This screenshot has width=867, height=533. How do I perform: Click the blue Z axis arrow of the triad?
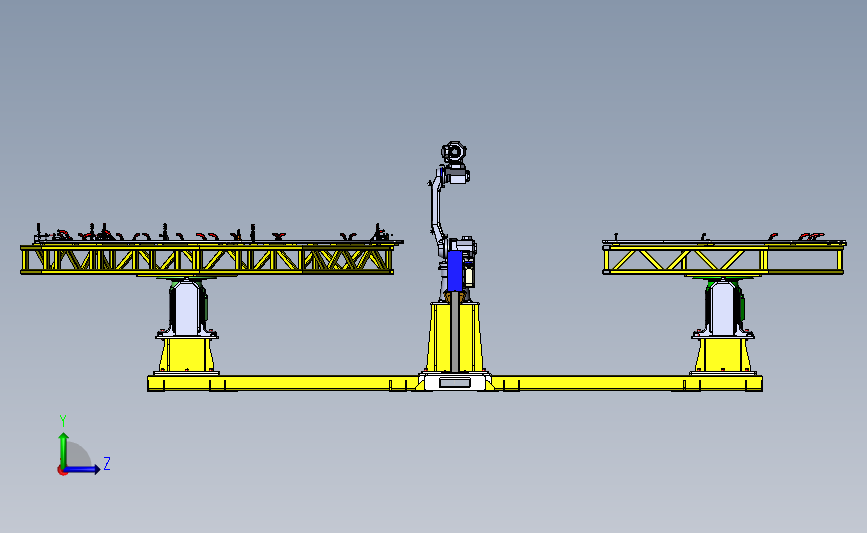[83, 469]
